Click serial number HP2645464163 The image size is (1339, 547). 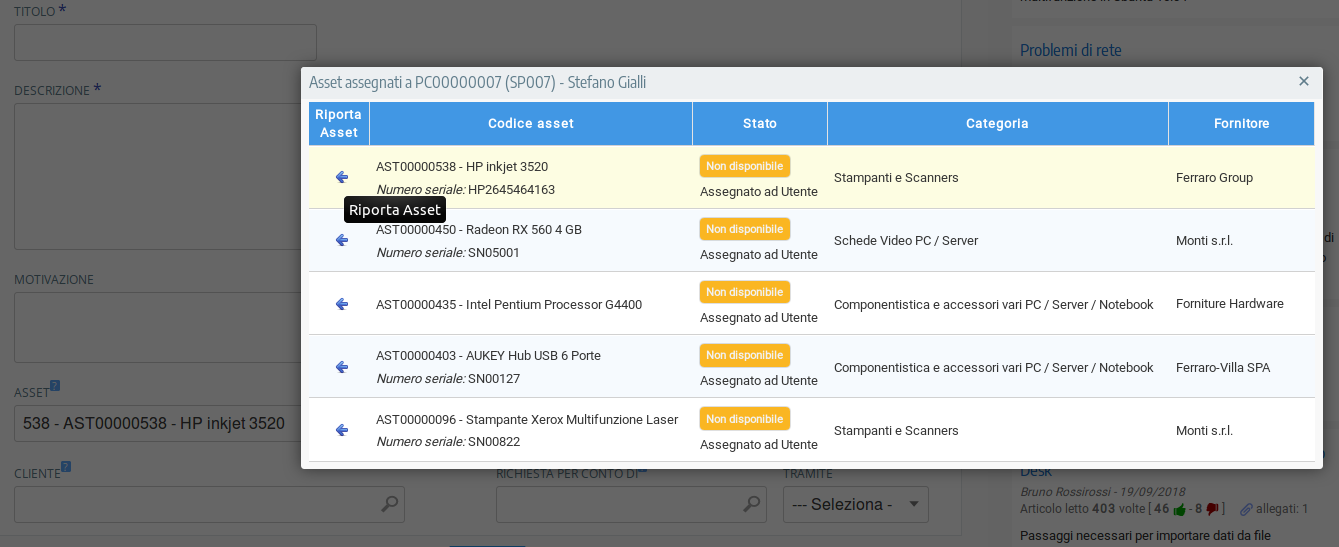coord(511,190)
